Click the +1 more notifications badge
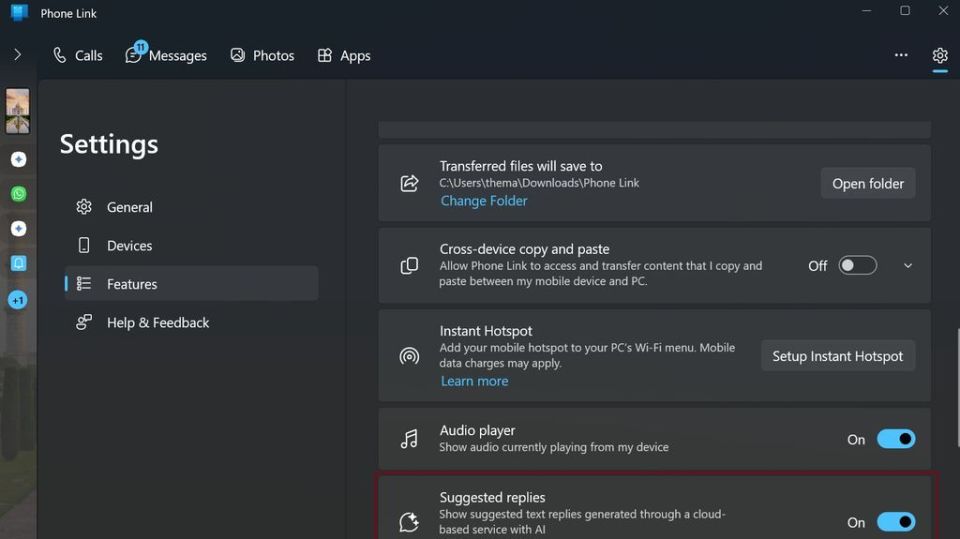This screenshot has height=539, width=960. point(18,300)
